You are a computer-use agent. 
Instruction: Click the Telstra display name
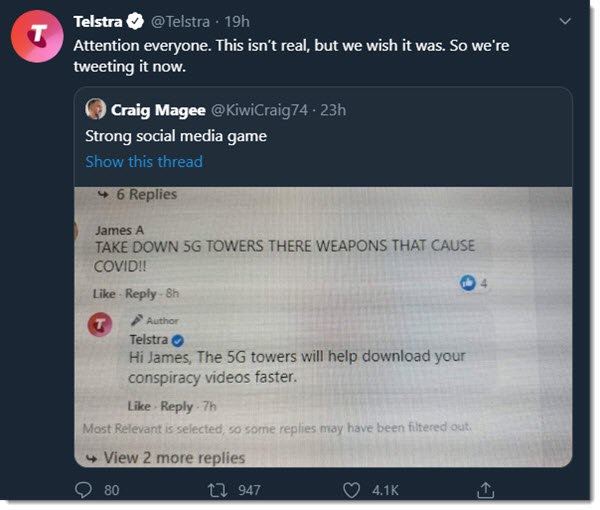point(97,20)
